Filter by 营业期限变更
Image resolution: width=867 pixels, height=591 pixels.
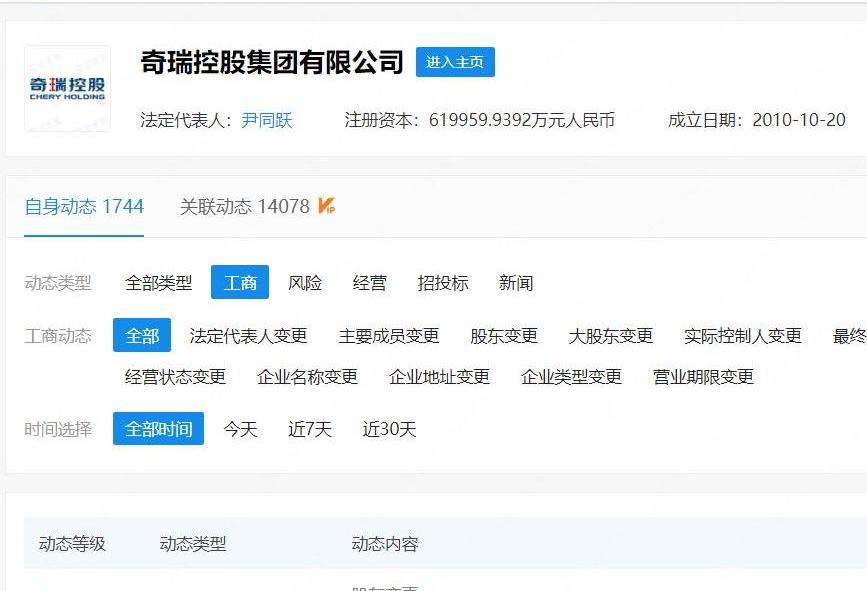(x=703, y=376)
